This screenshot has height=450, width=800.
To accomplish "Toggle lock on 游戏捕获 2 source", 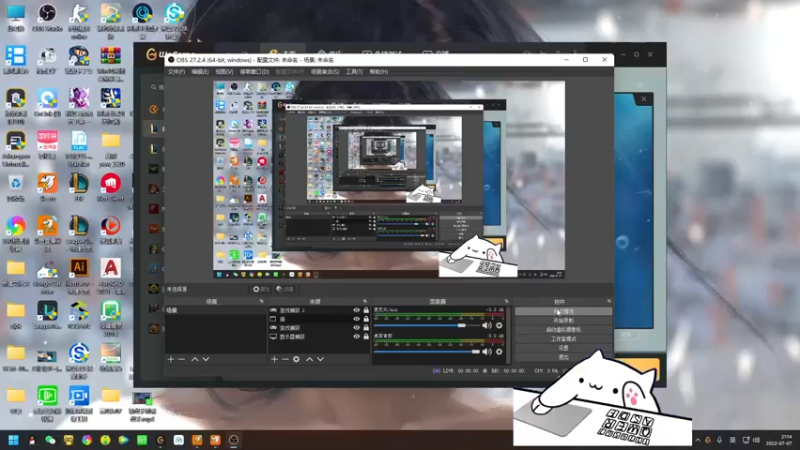I will 366,310.
